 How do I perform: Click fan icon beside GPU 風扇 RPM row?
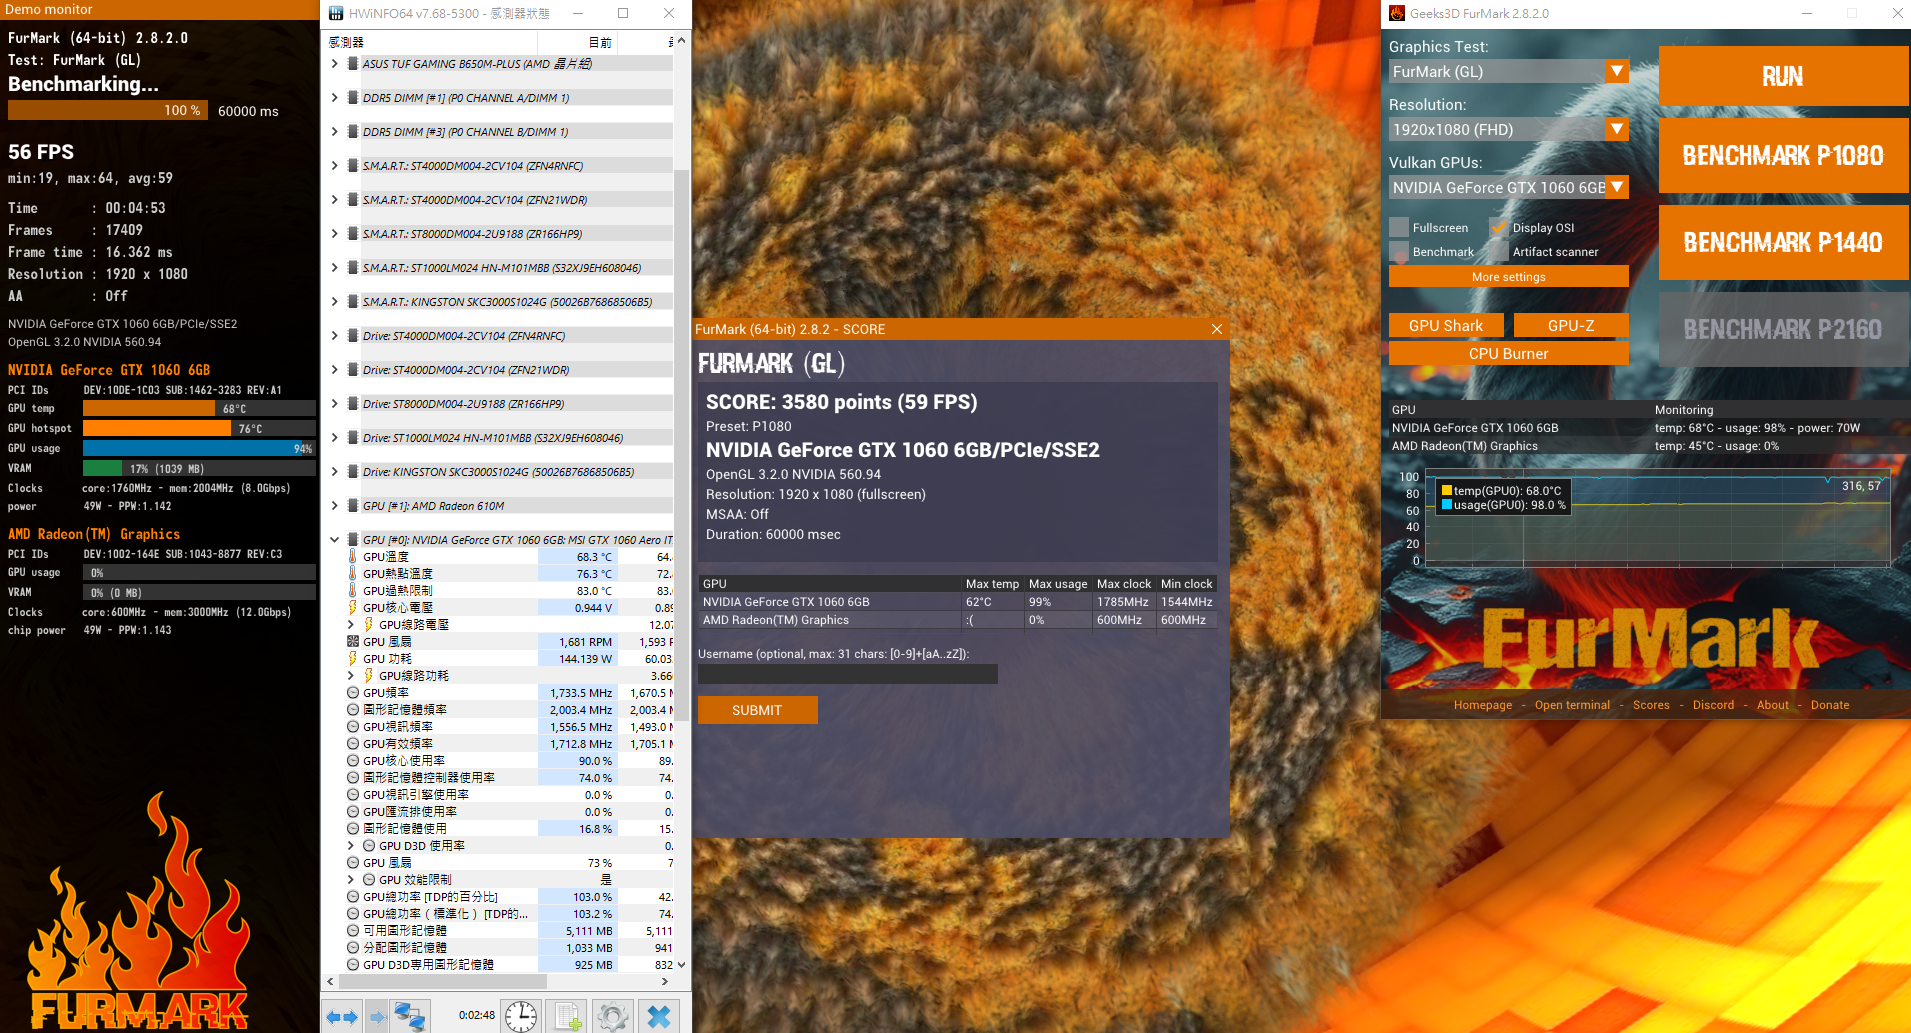coord(352,642)
